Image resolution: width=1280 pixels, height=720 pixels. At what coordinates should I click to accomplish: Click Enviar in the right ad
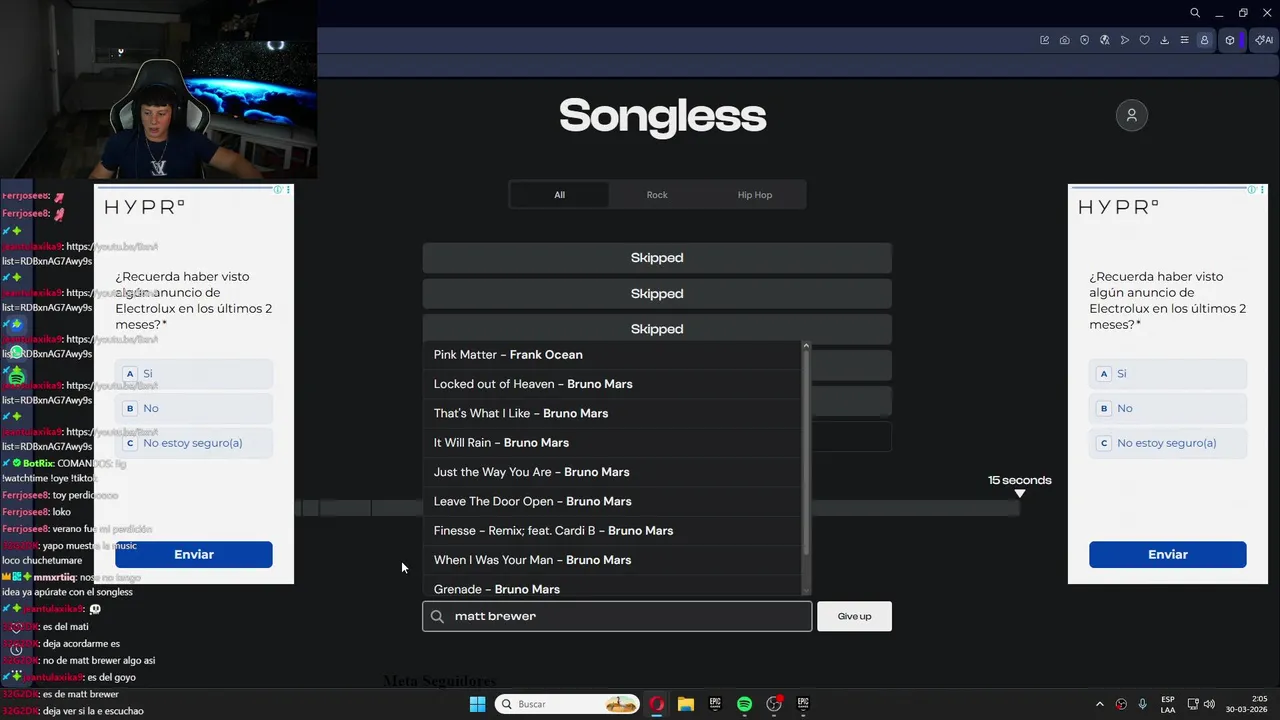click(x=1168, y=554)
